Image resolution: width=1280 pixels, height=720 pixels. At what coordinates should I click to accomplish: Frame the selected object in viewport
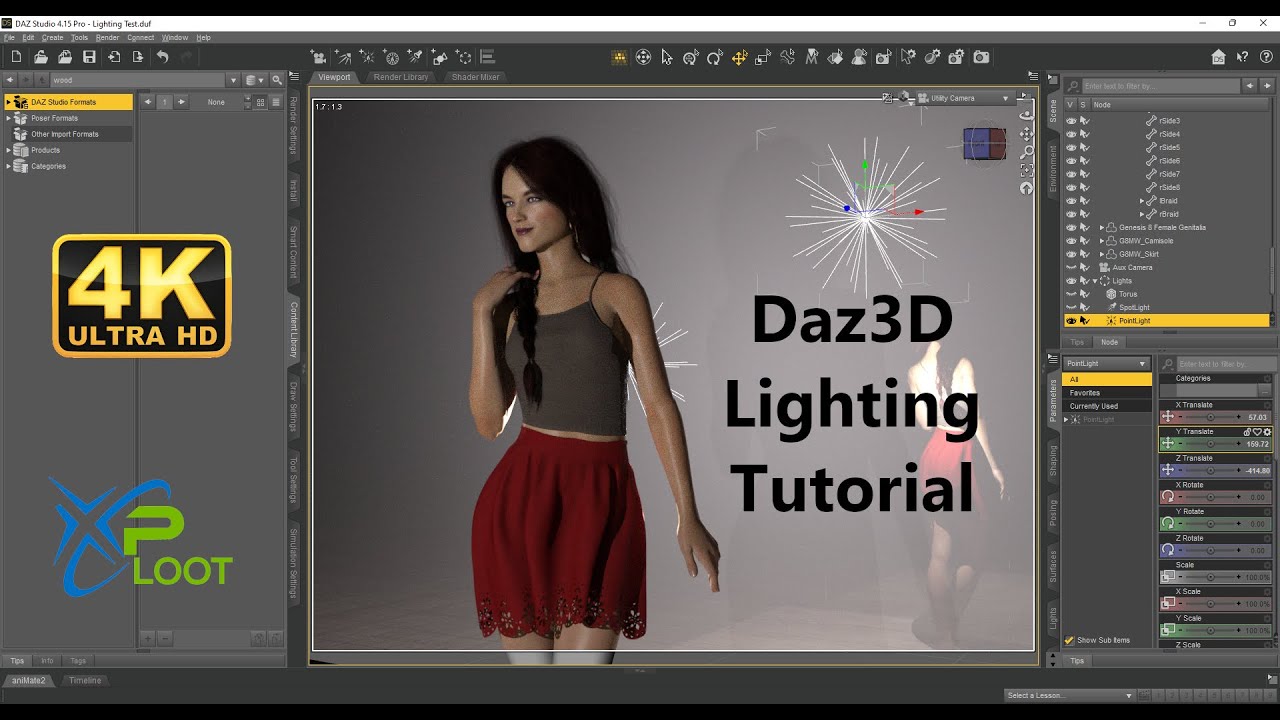tap(1026, 170)
